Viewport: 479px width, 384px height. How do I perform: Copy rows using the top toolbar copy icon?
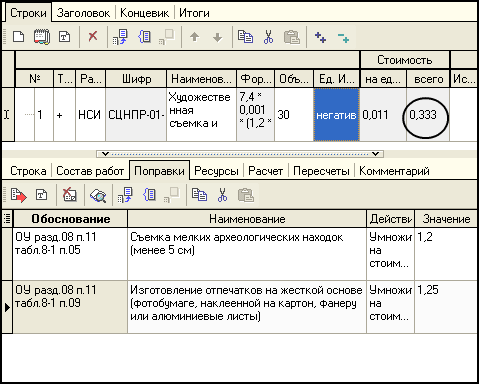point(245,37)
